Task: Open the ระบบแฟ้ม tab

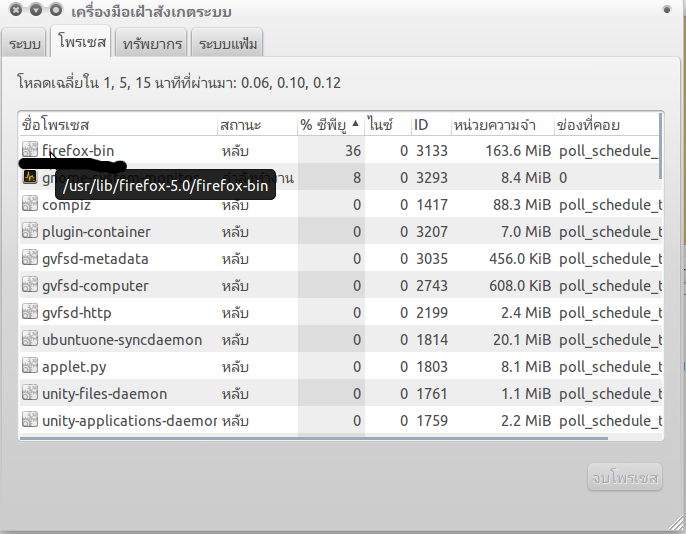Action: (228, 43)
